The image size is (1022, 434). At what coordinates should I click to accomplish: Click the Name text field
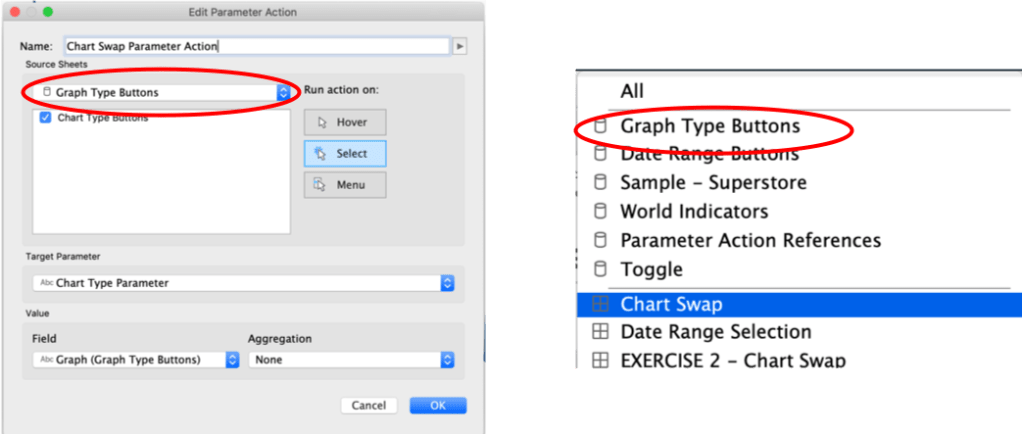pyautogui.click(x=255, y=46)
